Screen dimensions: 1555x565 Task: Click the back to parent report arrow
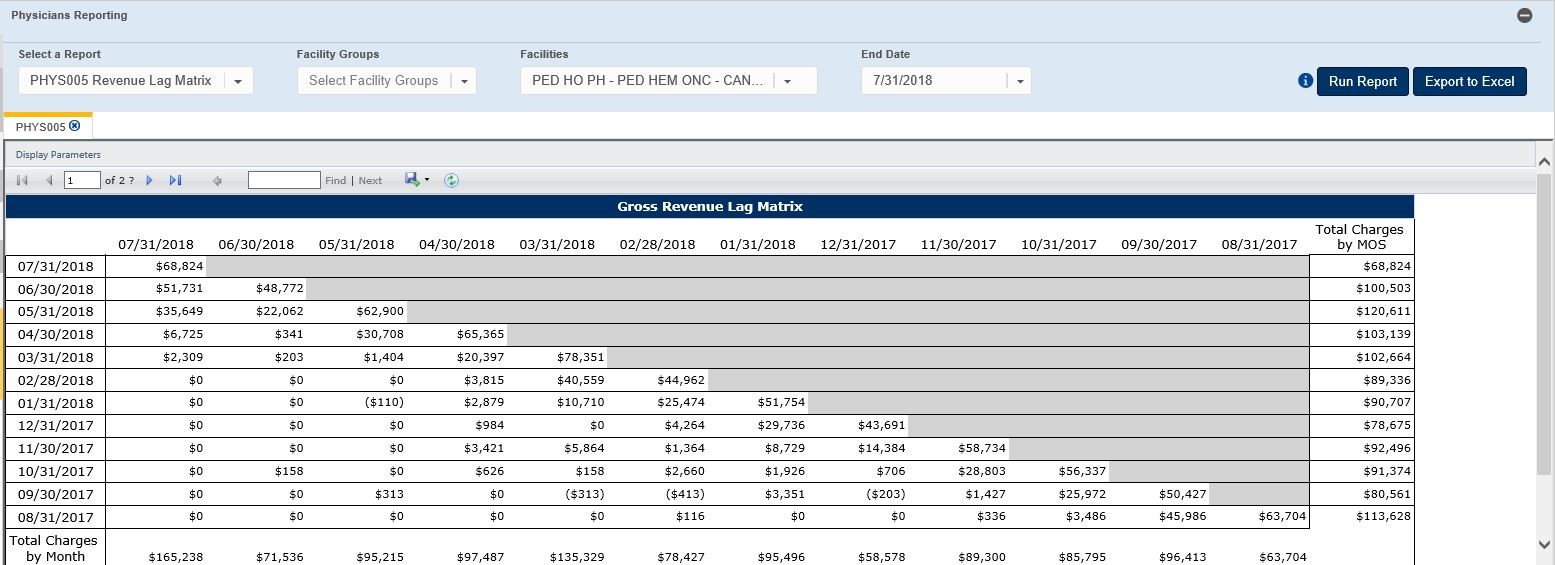[217, 181]
